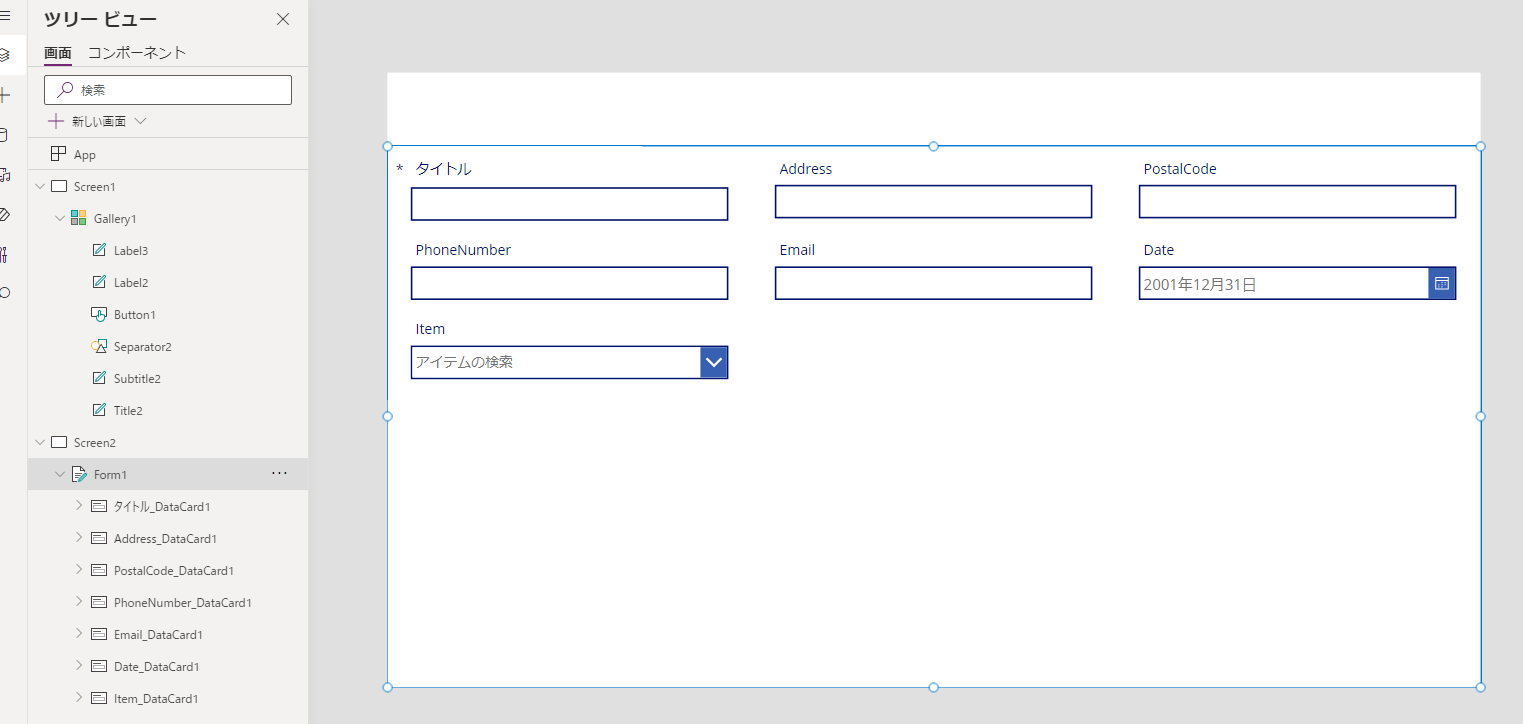Click the PostalCode text input
This screenshot has width=1523, height=724.
[1297, 201]
